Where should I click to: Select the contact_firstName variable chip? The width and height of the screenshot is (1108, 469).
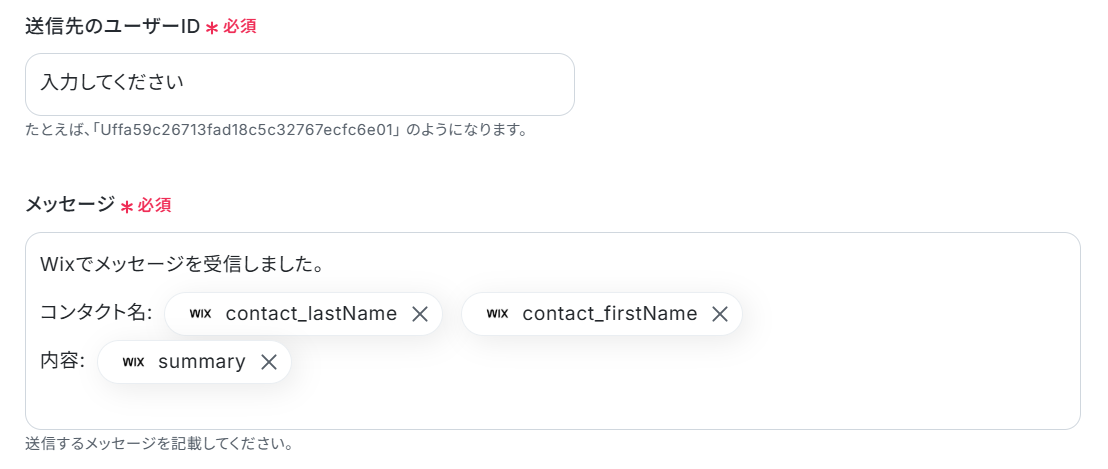(x=601, y=314)
